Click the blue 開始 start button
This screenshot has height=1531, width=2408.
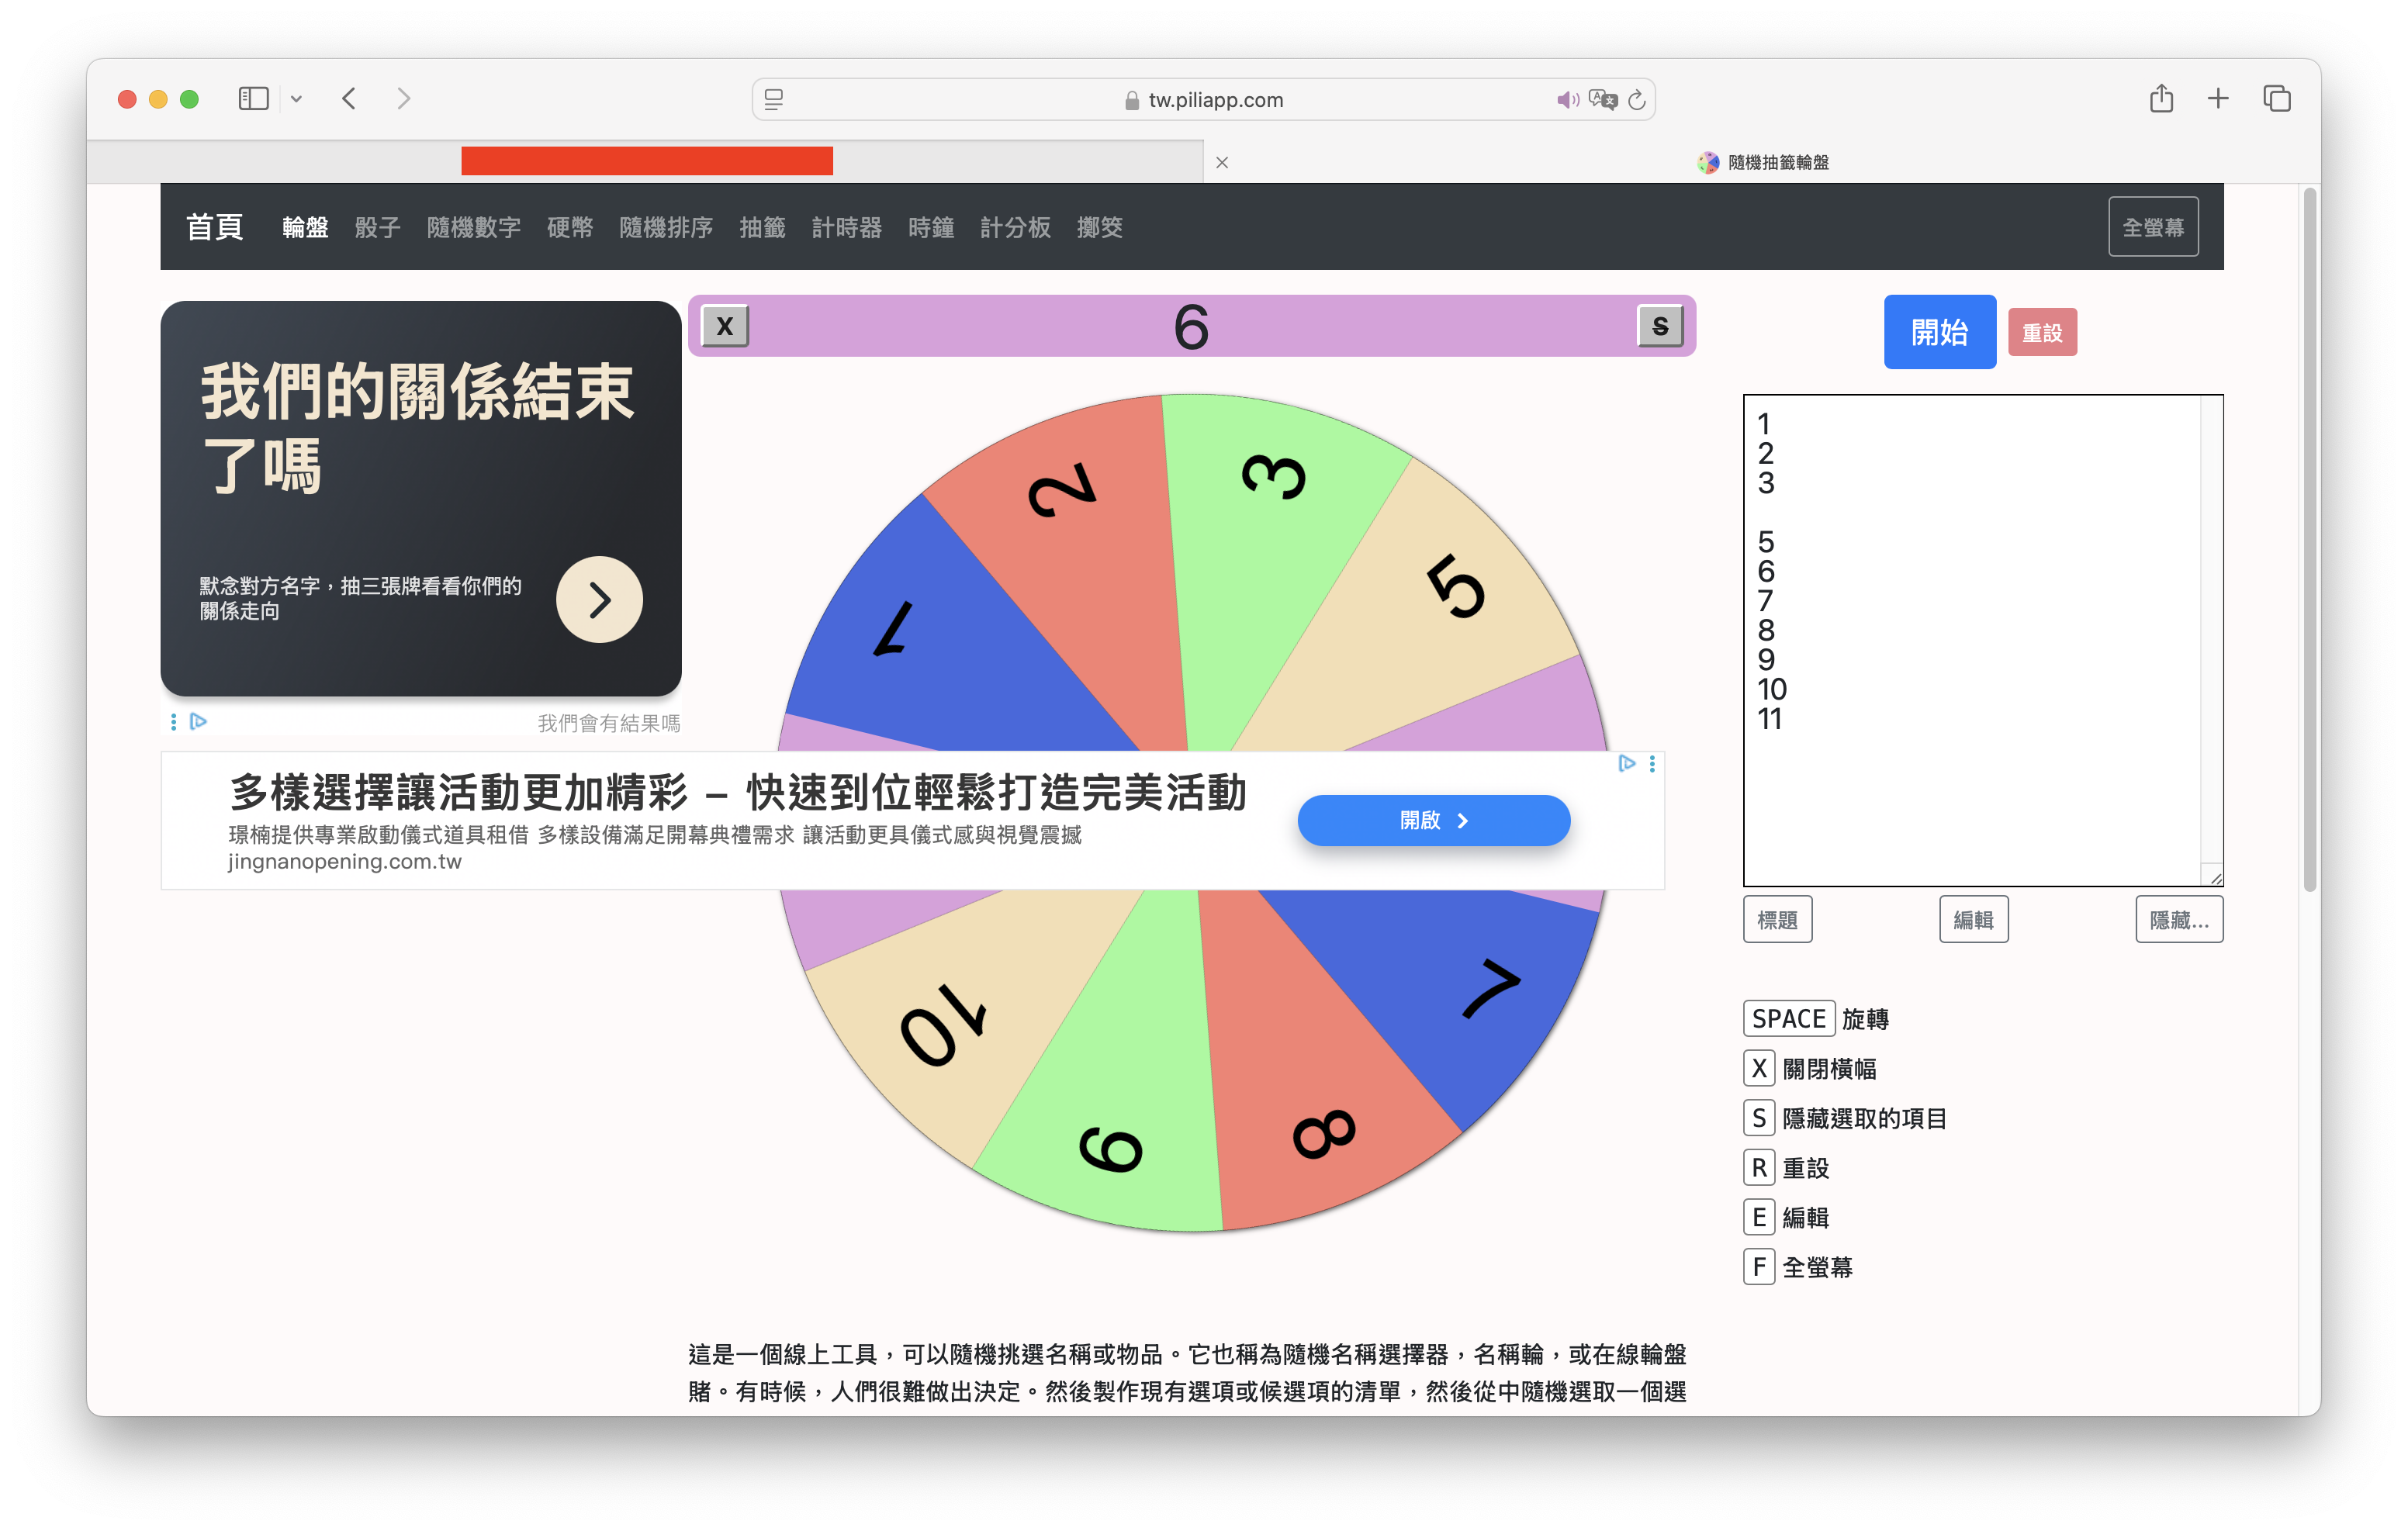coord(1939,332)
